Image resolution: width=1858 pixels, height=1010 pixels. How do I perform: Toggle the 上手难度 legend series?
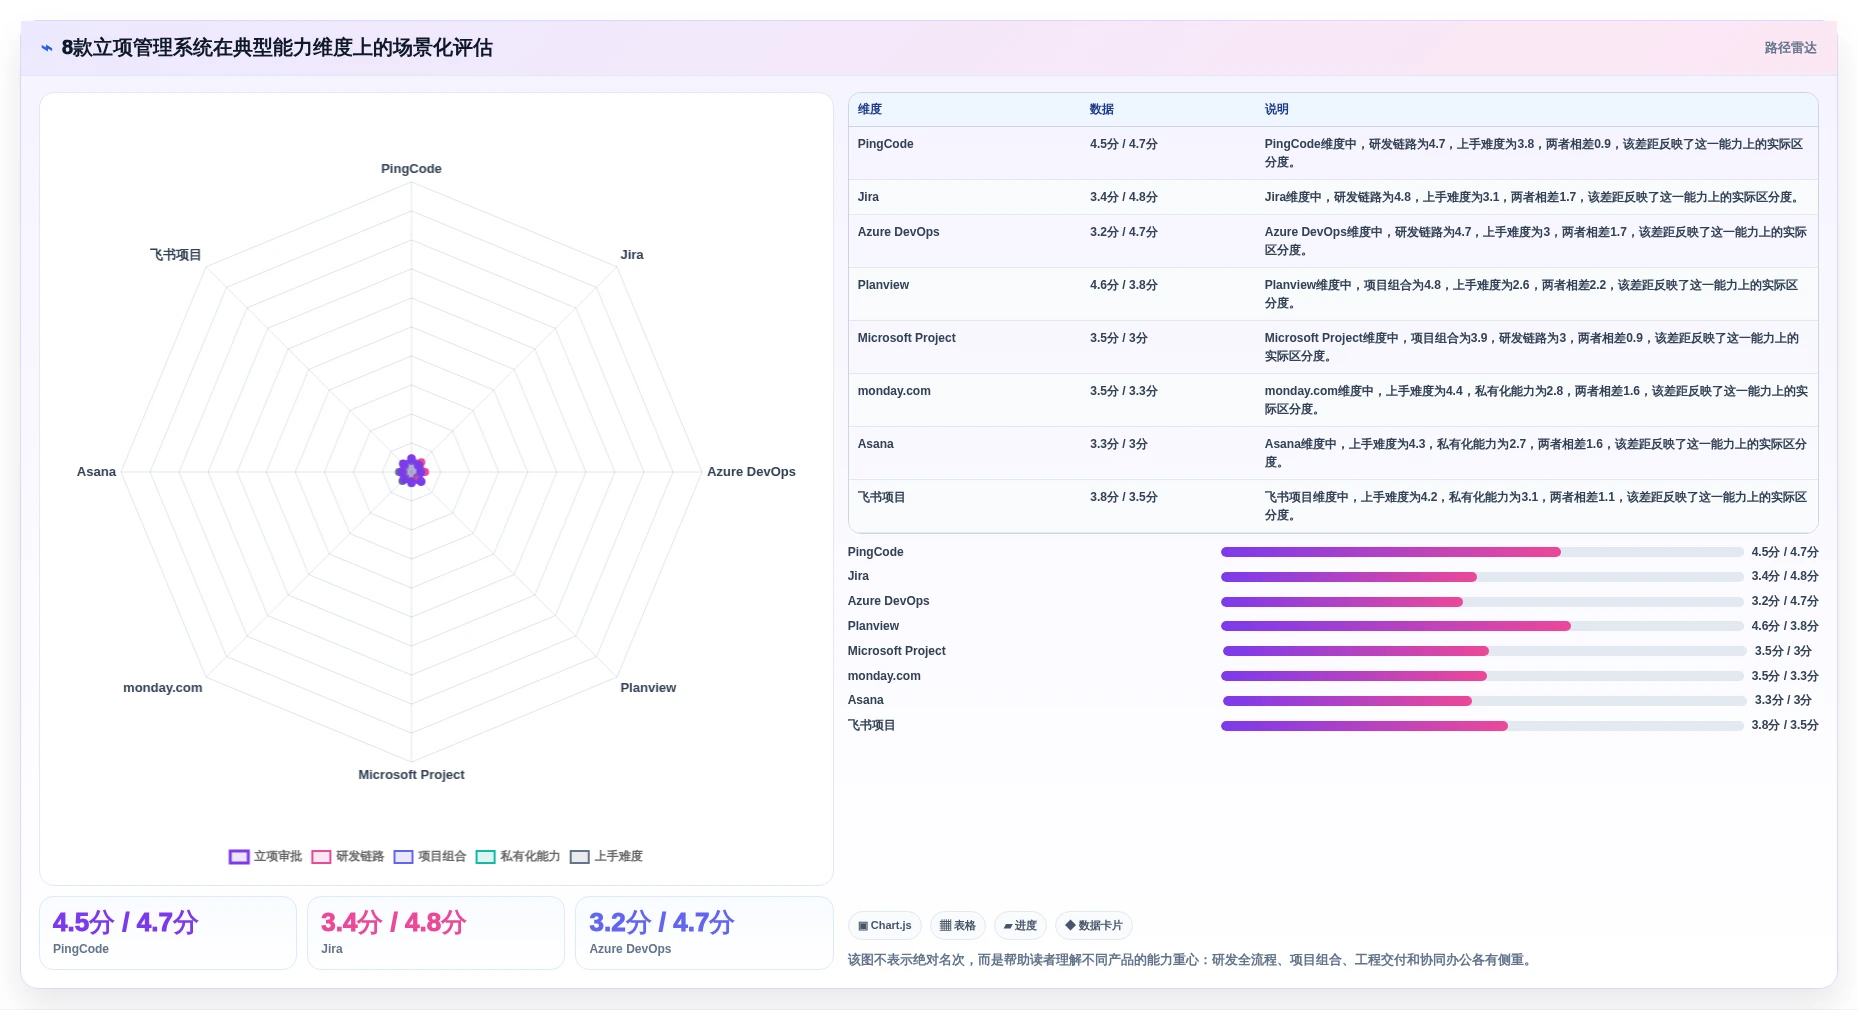[606, 856]
